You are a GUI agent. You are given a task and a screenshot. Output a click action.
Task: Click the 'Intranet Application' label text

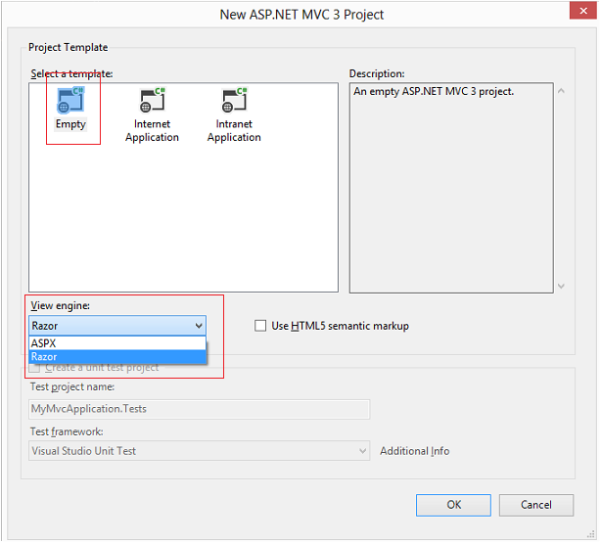(234, 131)
